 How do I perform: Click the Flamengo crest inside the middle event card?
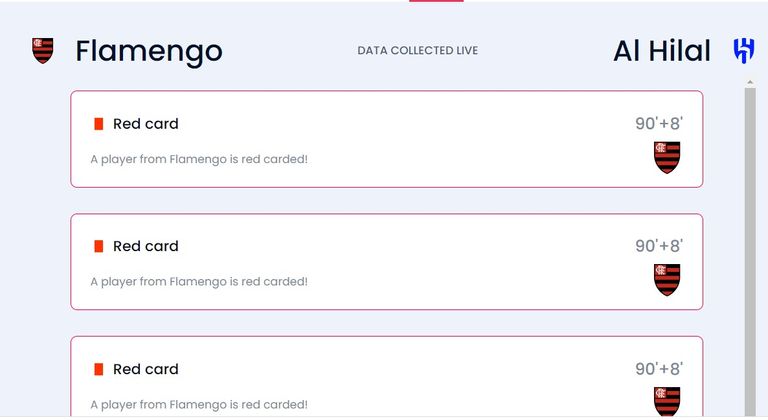click(667, 279)
